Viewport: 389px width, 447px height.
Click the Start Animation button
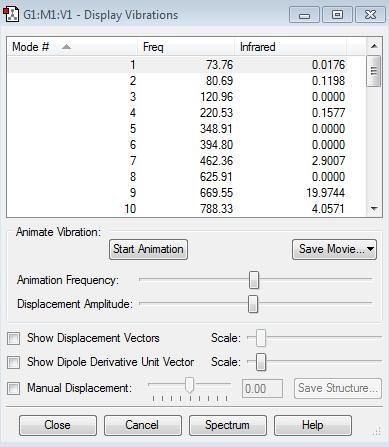pyautogui.click(x=148, y=249)
